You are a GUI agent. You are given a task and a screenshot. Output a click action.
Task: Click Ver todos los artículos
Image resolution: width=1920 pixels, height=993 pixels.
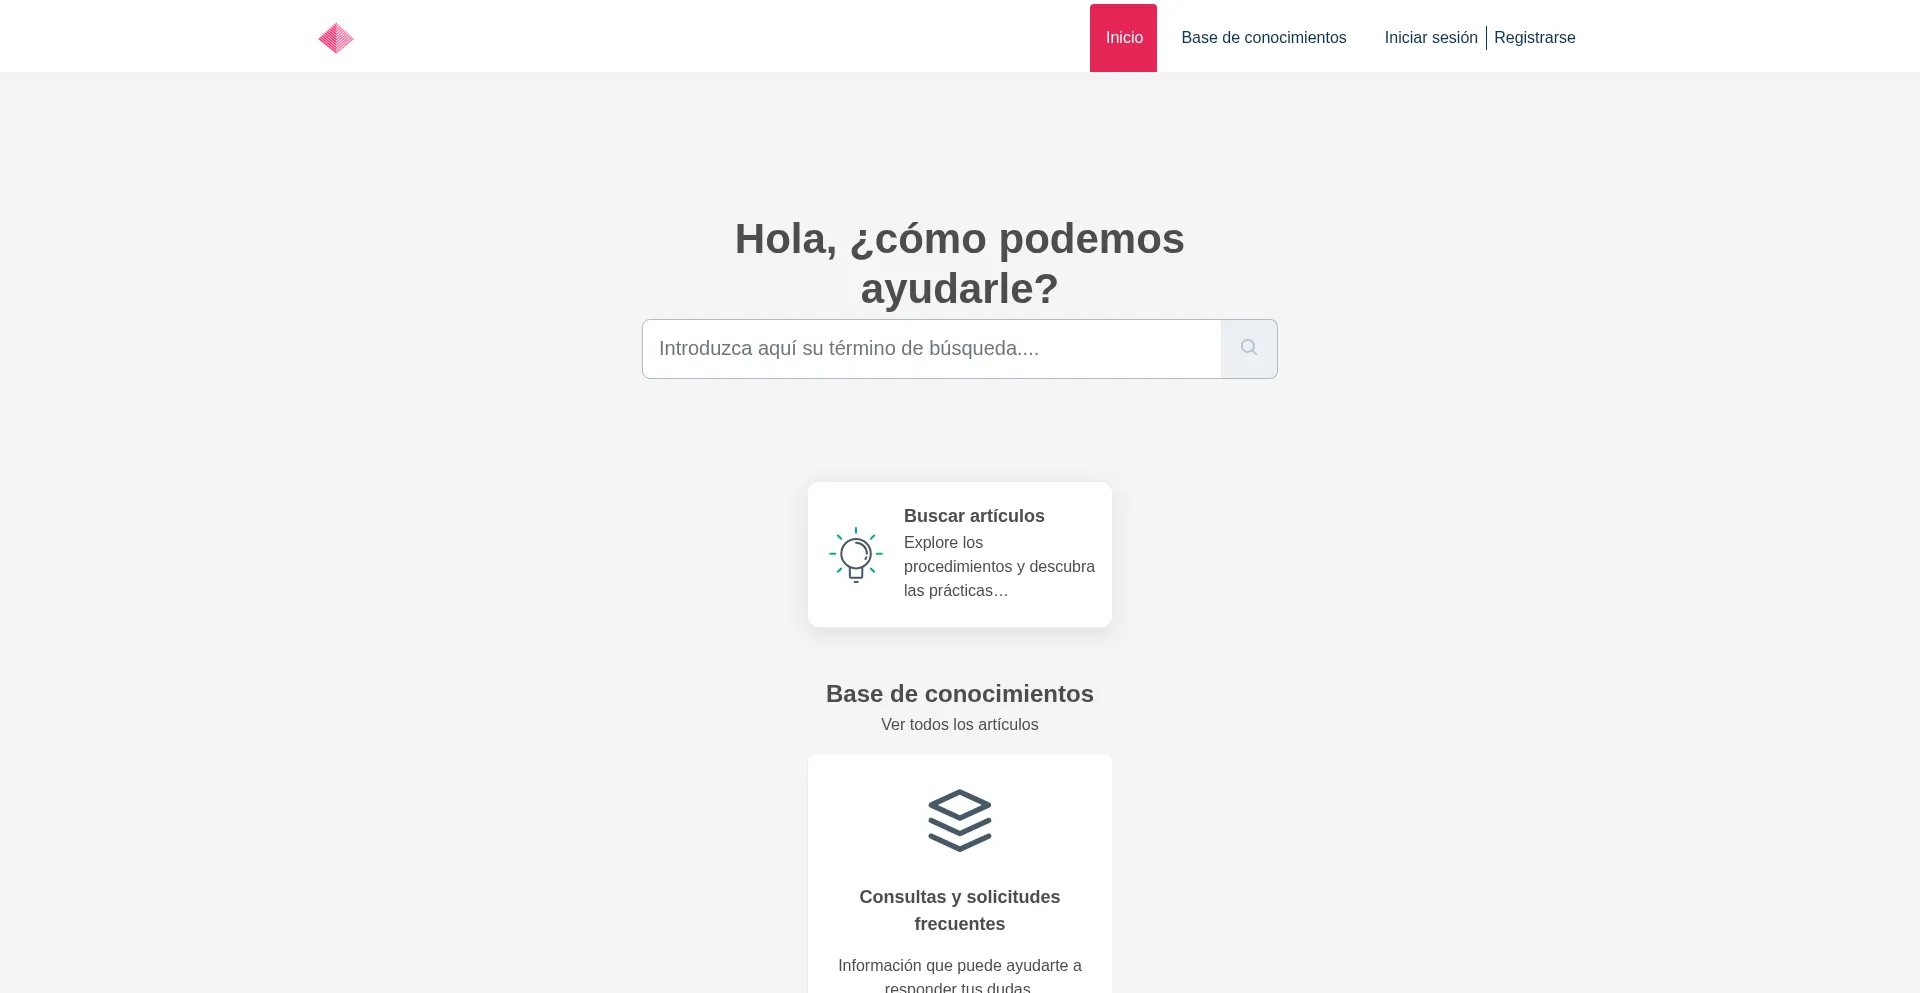959,725
